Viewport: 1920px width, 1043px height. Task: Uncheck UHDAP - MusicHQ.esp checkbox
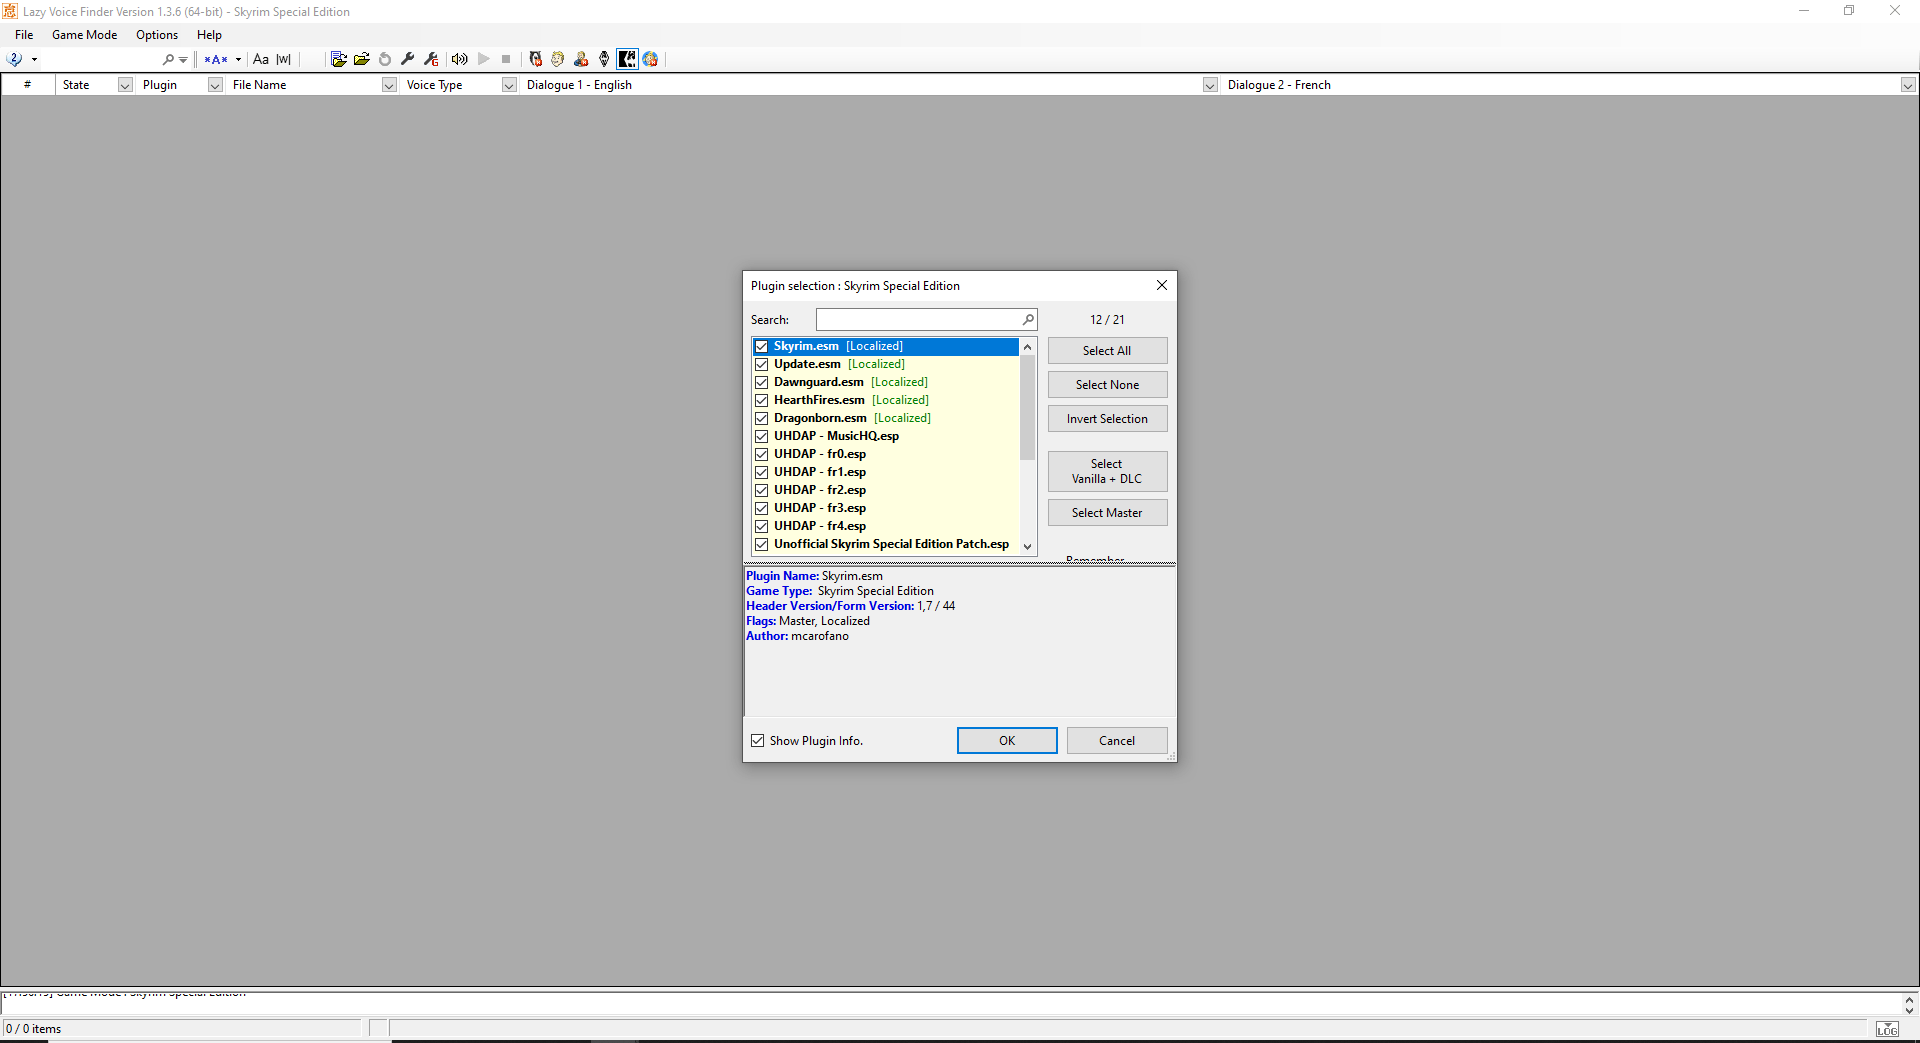tap(761, 436)
